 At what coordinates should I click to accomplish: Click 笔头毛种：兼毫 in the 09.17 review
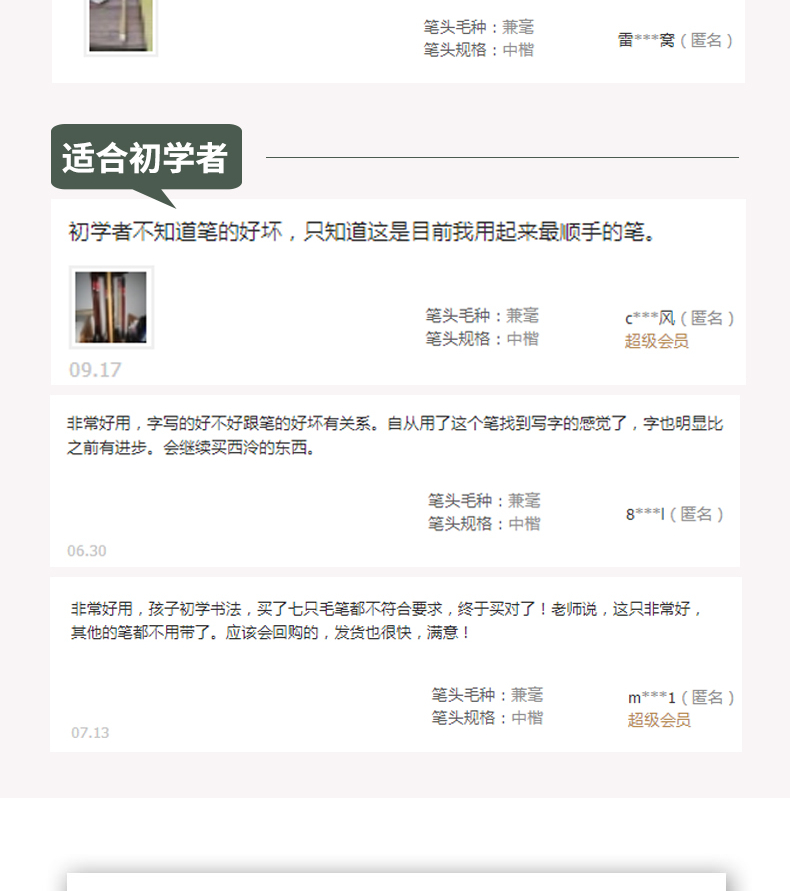coord(482,315)
